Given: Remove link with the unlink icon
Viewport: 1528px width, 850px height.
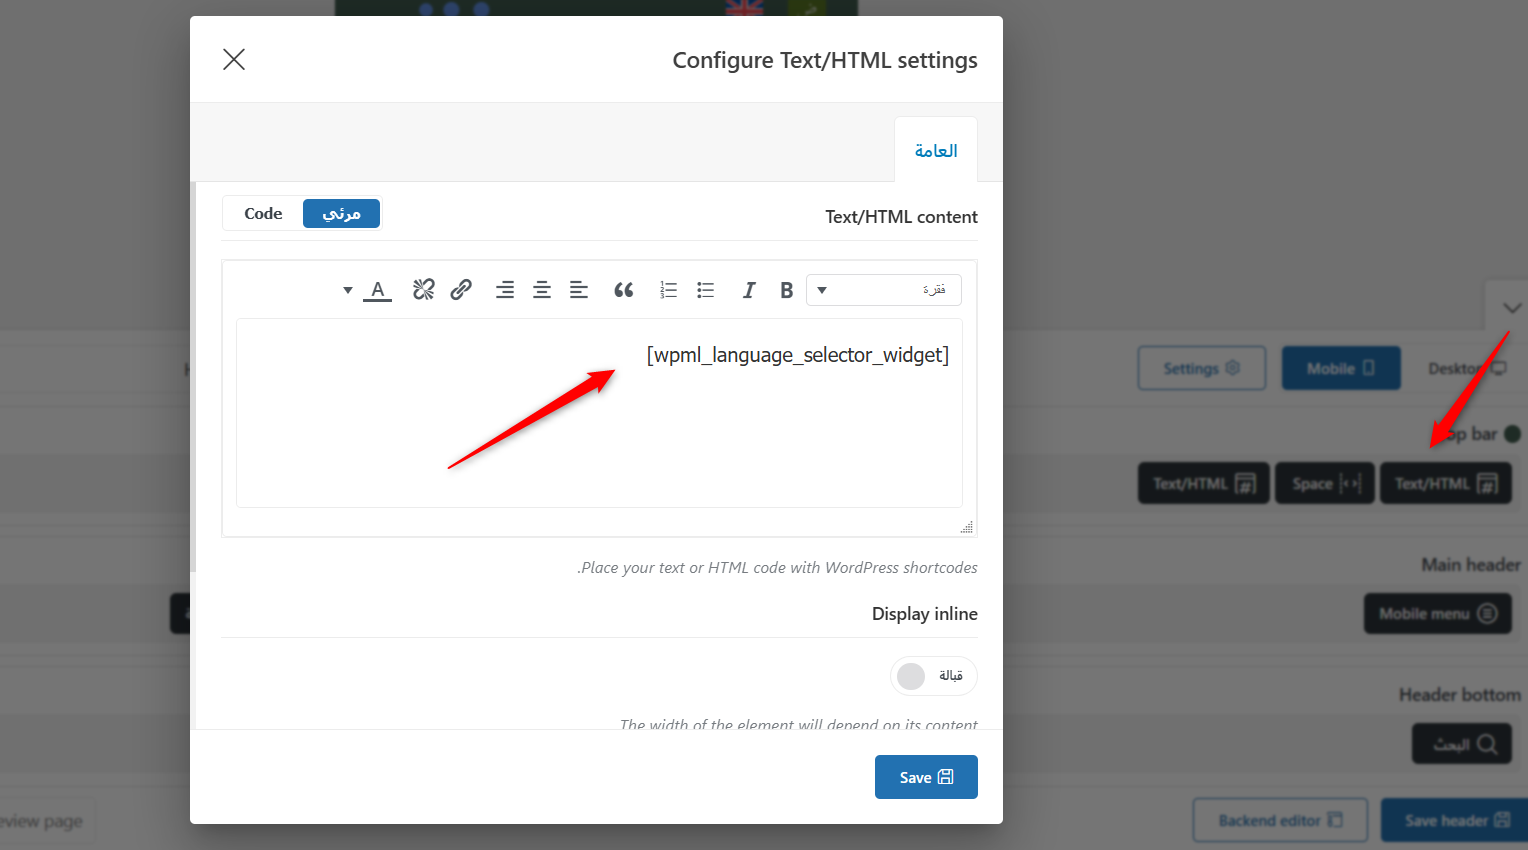Looking at the screenshot, I should pyautogui.click(x=424, y=290).
